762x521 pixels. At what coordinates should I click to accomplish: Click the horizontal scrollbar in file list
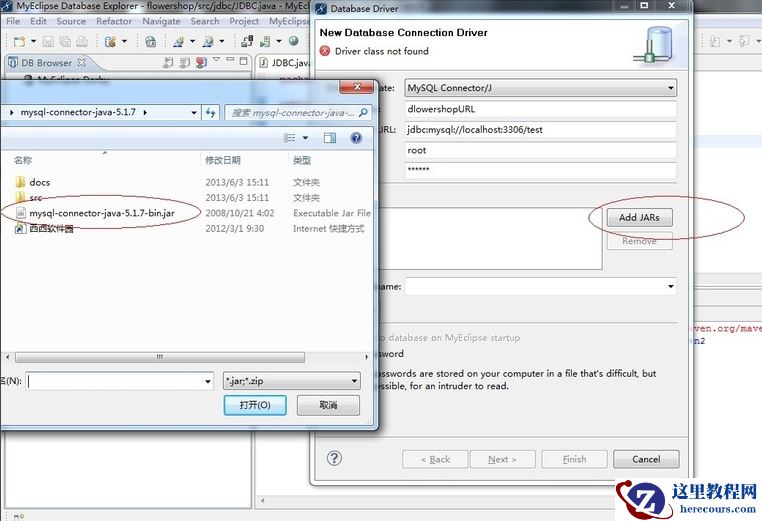[x=159, y=357]
